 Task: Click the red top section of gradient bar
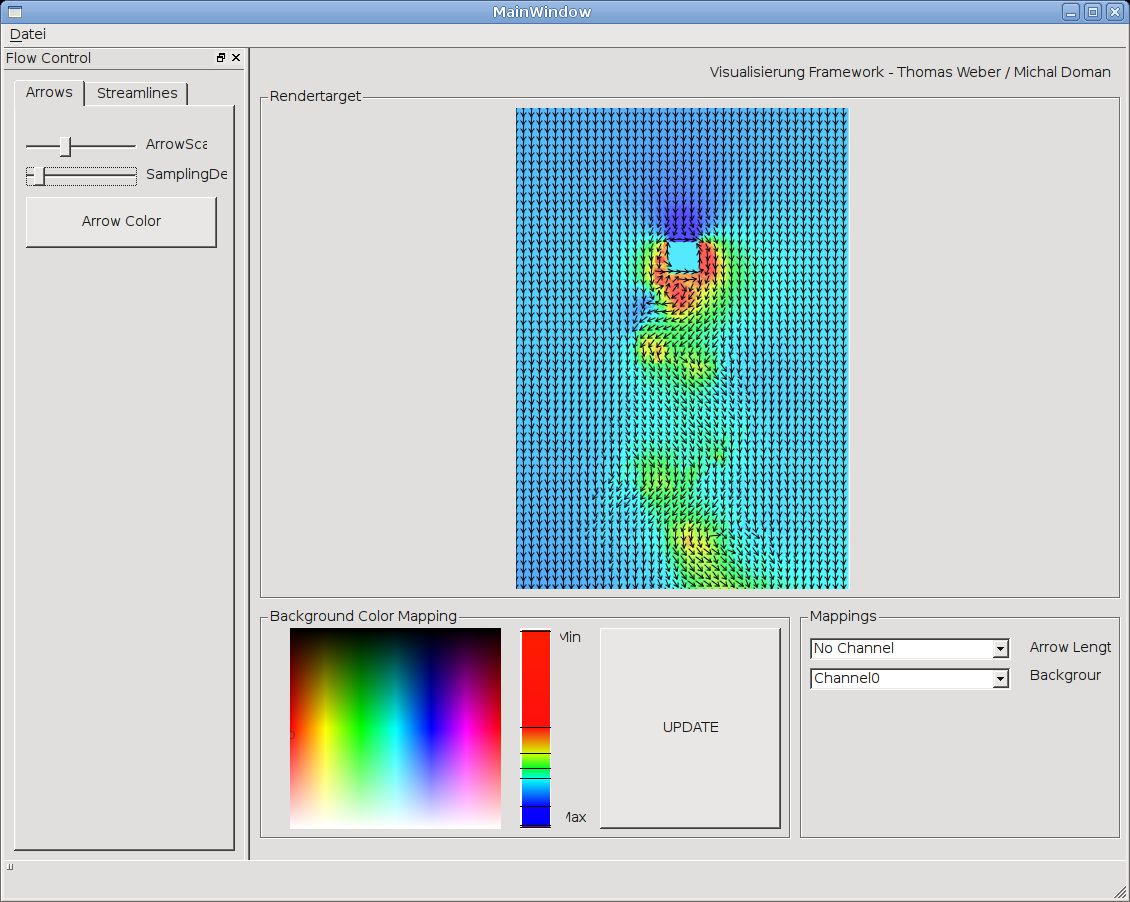(x=535, y=678)
